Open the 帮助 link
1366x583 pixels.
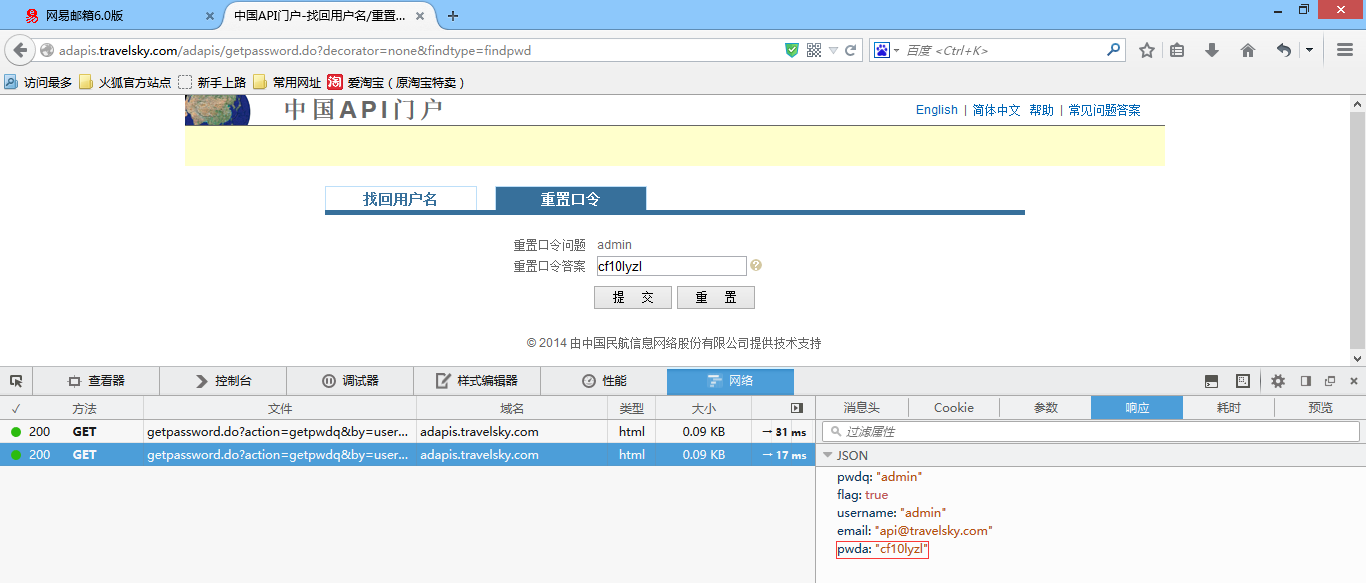point(1042,110)
